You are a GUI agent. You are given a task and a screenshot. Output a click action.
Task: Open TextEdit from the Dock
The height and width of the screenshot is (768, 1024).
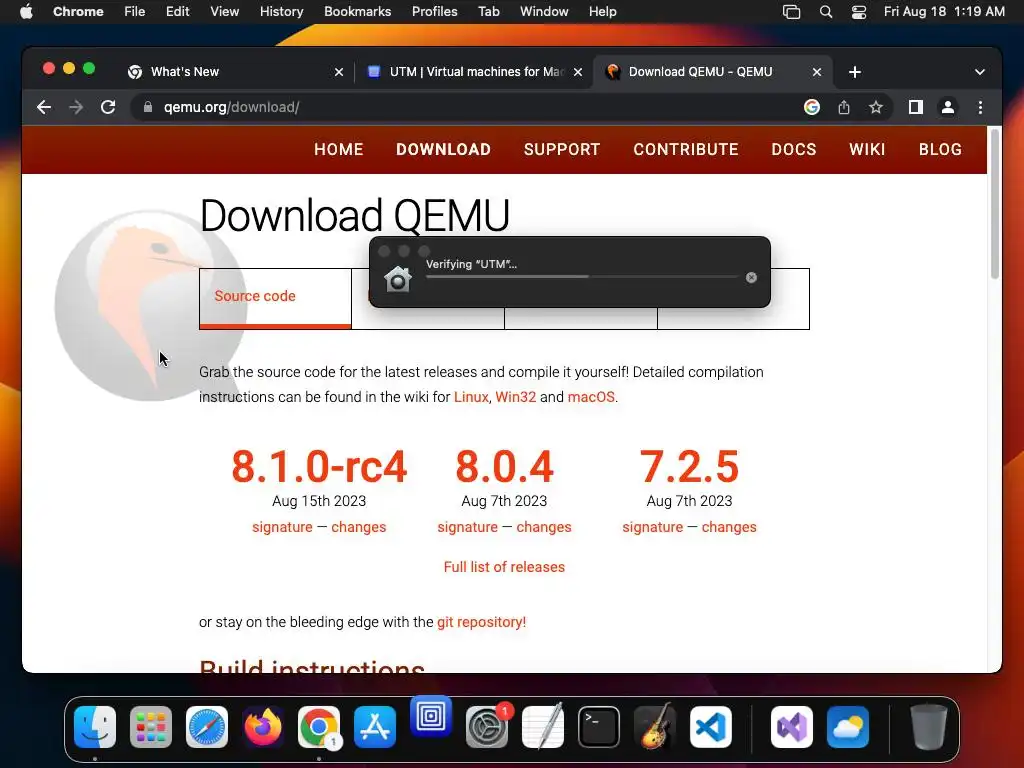click(x=543, y=727)
